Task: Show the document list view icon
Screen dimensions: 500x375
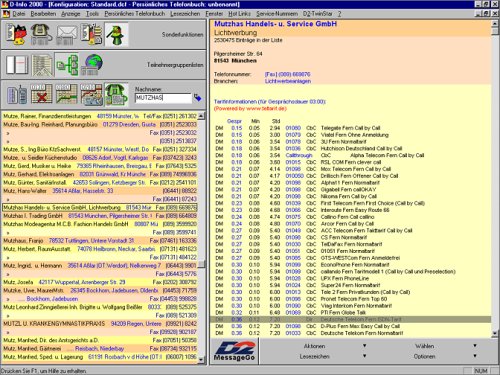Action: pyautogui.click(x=42, y=64)
